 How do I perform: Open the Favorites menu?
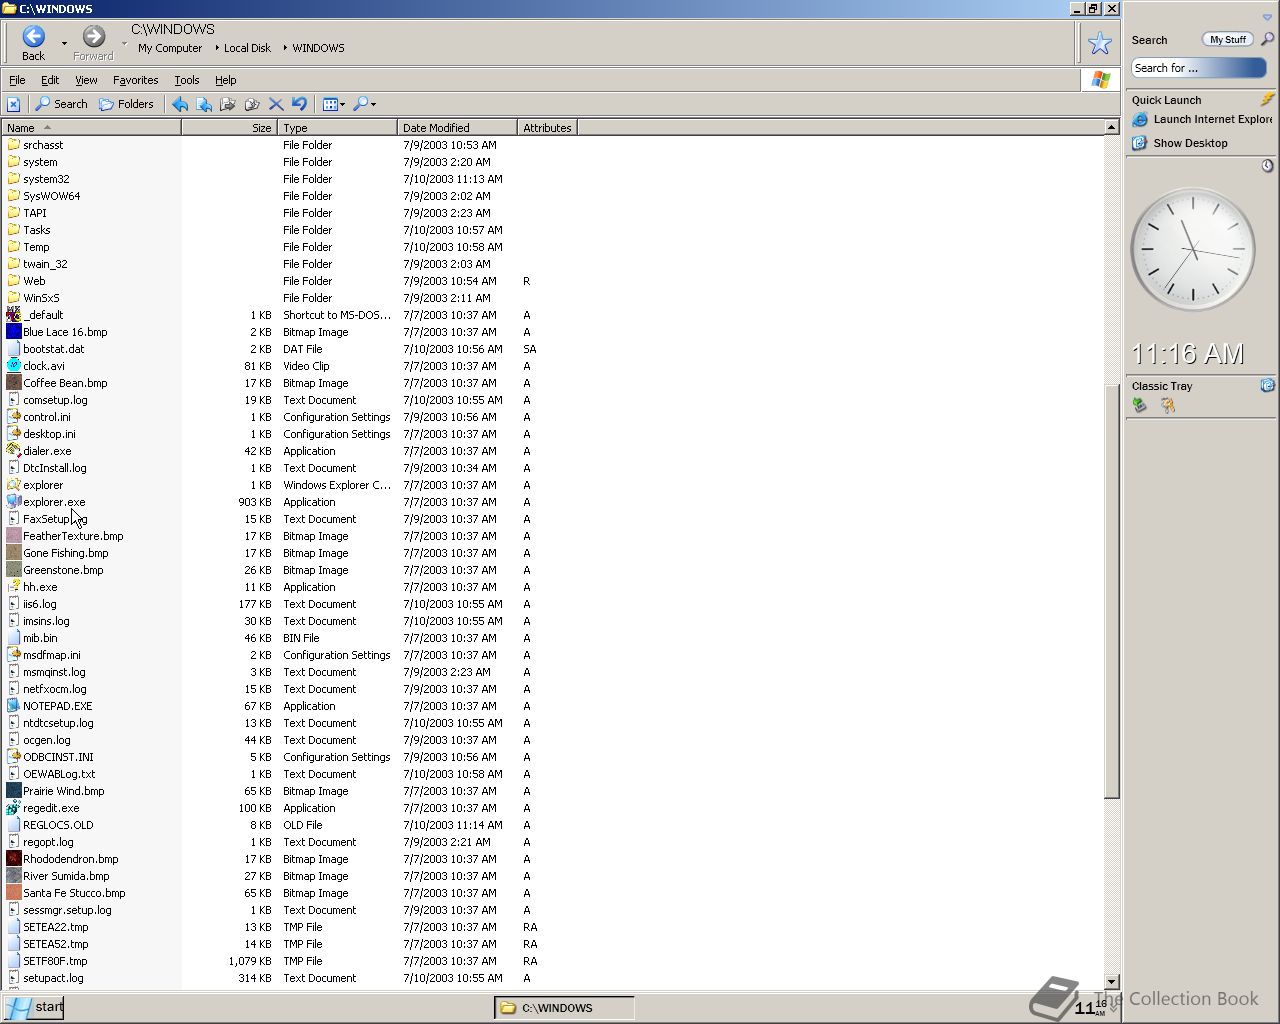(135, 80)
